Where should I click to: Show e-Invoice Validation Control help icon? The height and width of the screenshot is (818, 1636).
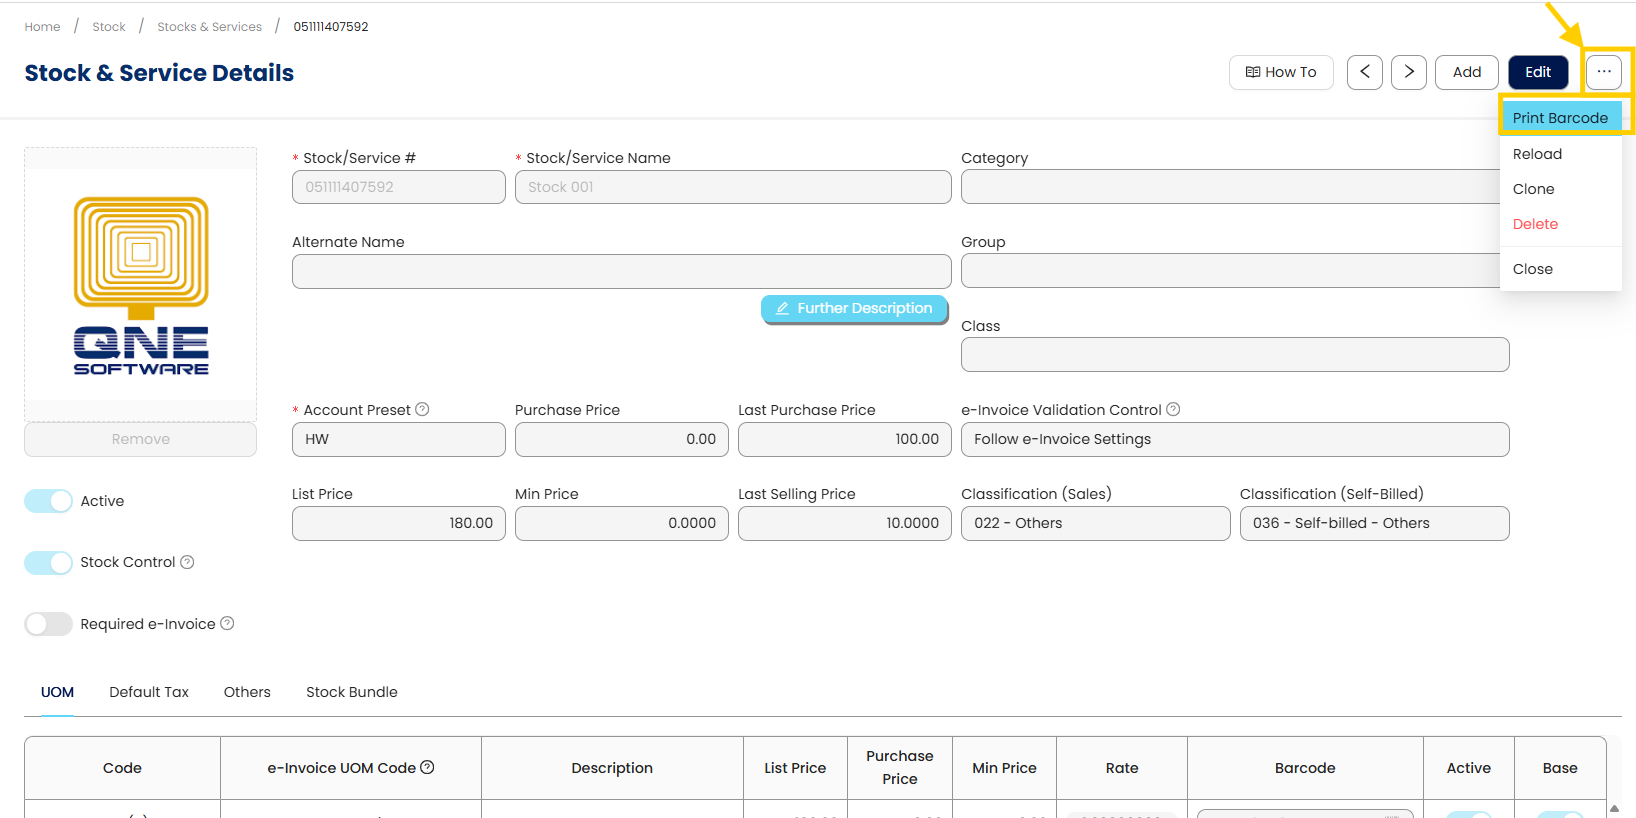pyautogui.click(x=1173, y=409)
